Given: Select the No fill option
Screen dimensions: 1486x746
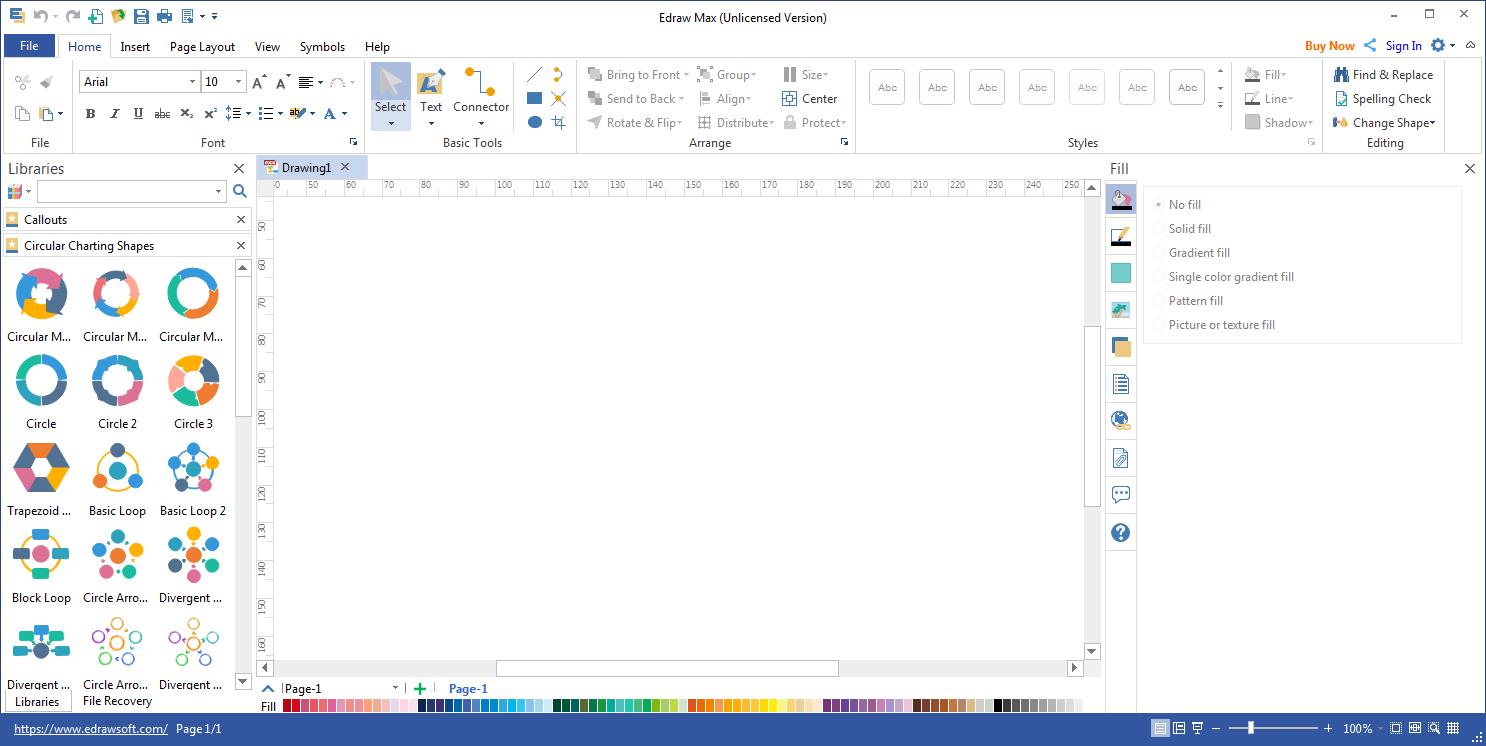Looking at the screenshot, I should [1177, 204].
